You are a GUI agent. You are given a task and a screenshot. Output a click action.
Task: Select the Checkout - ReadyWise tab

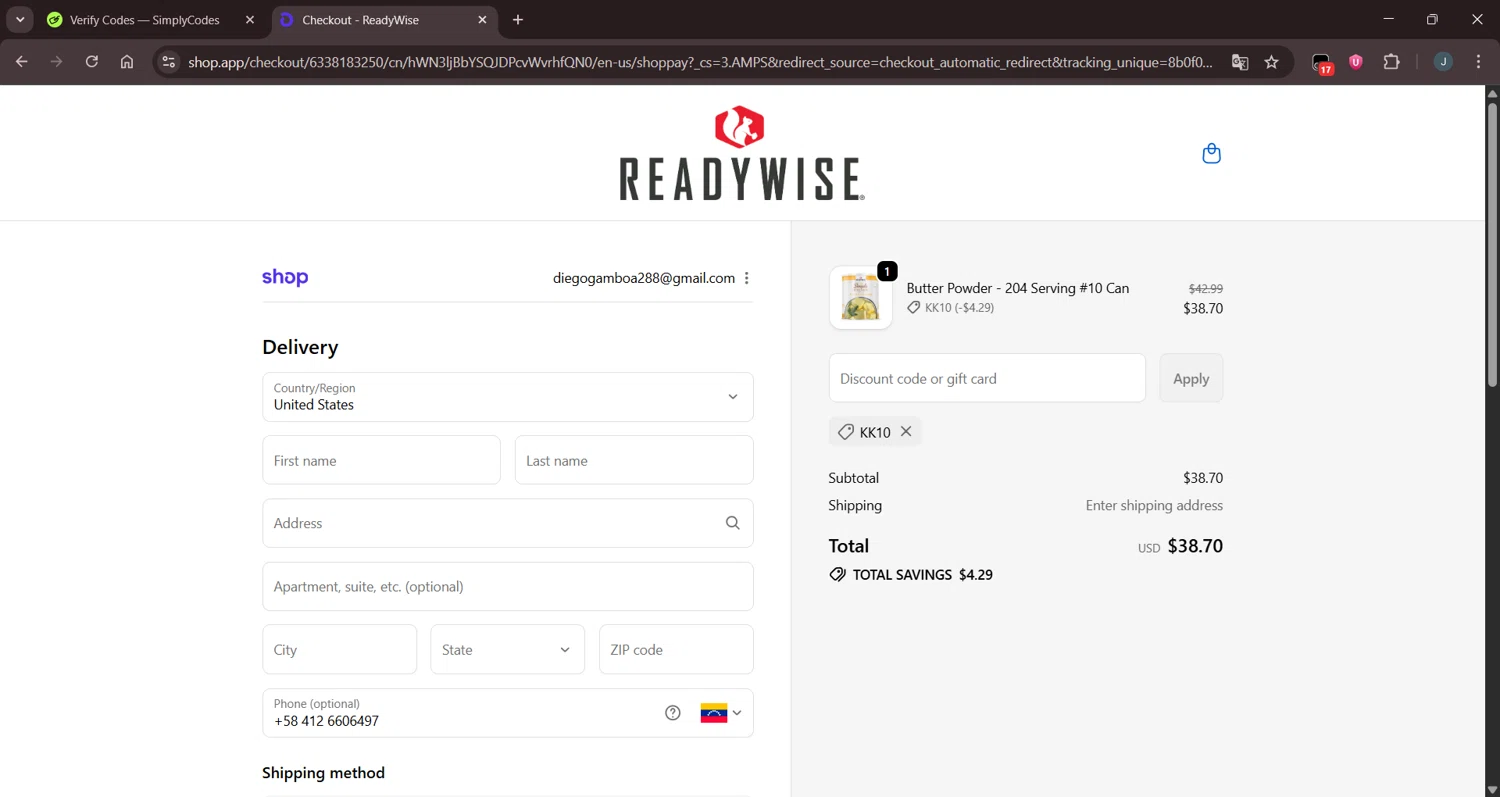[360, 20]
